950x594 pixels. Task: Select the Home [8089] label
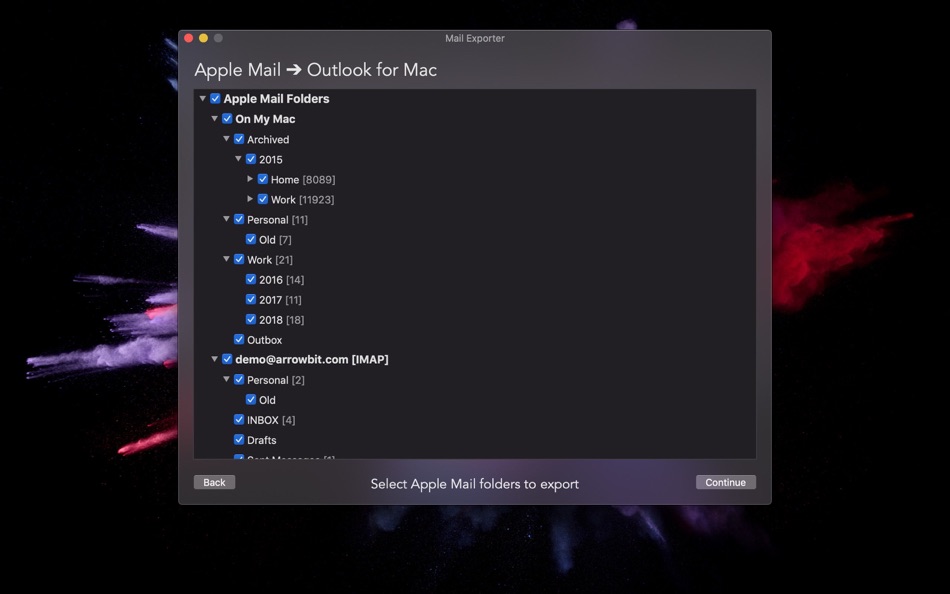point(303,179)
